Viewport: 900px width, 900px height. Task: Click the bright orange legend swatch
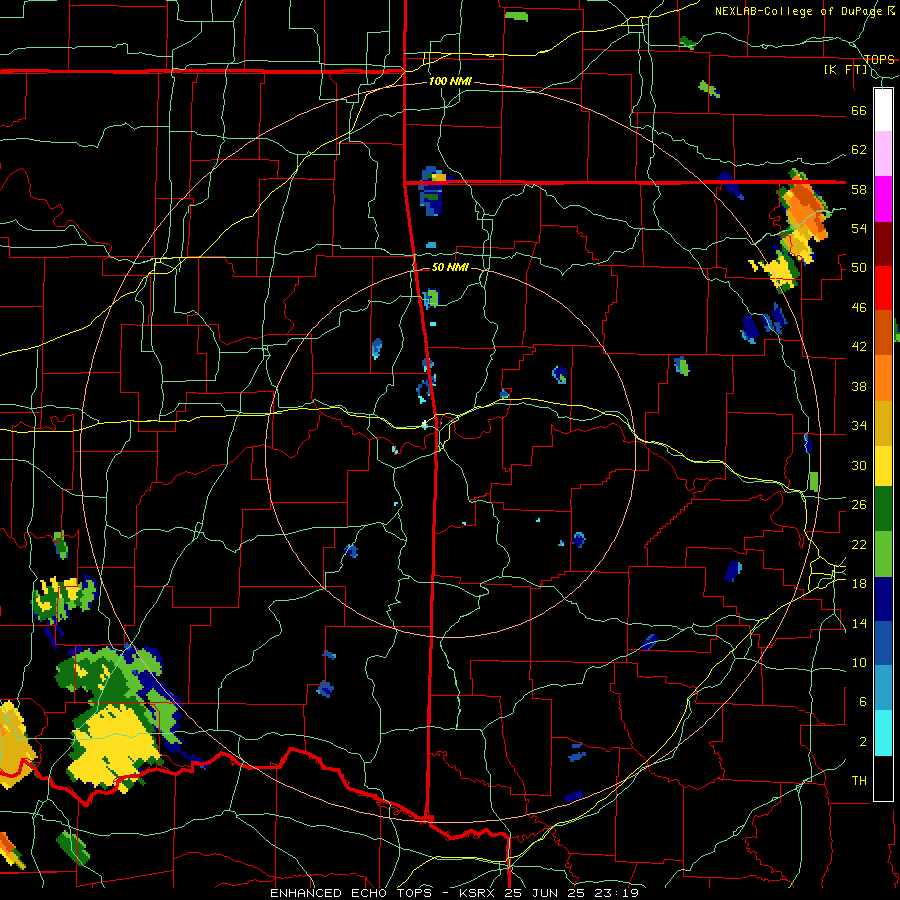pos(883,378)
